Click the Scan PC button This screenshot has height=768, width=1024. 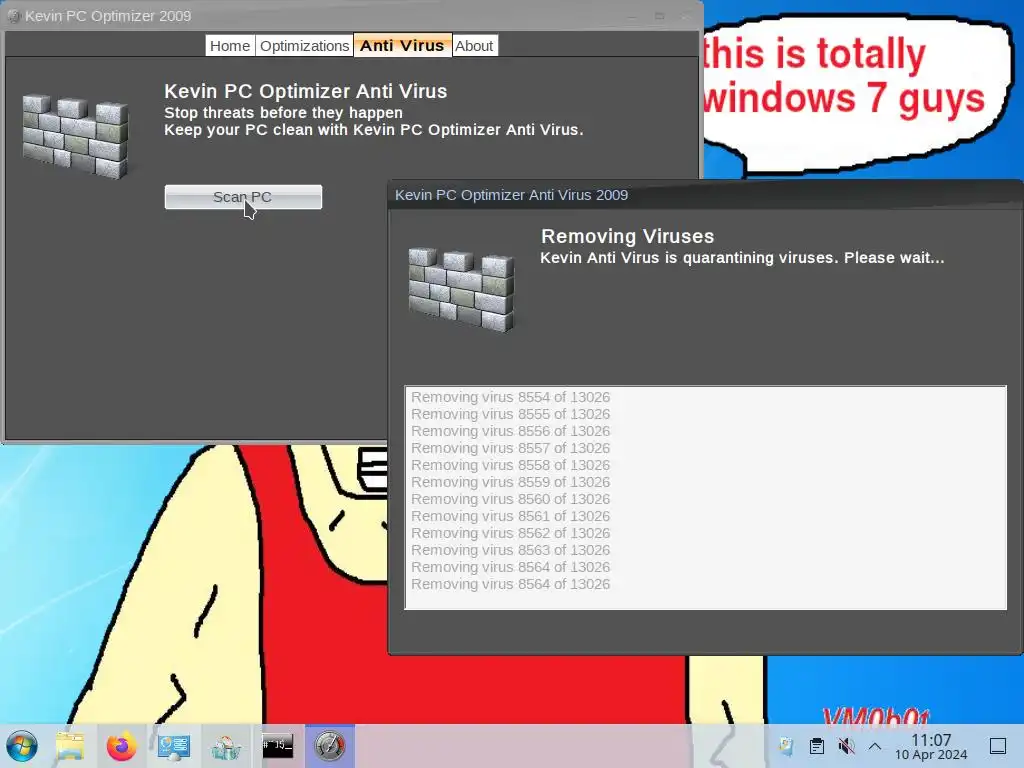243,197
